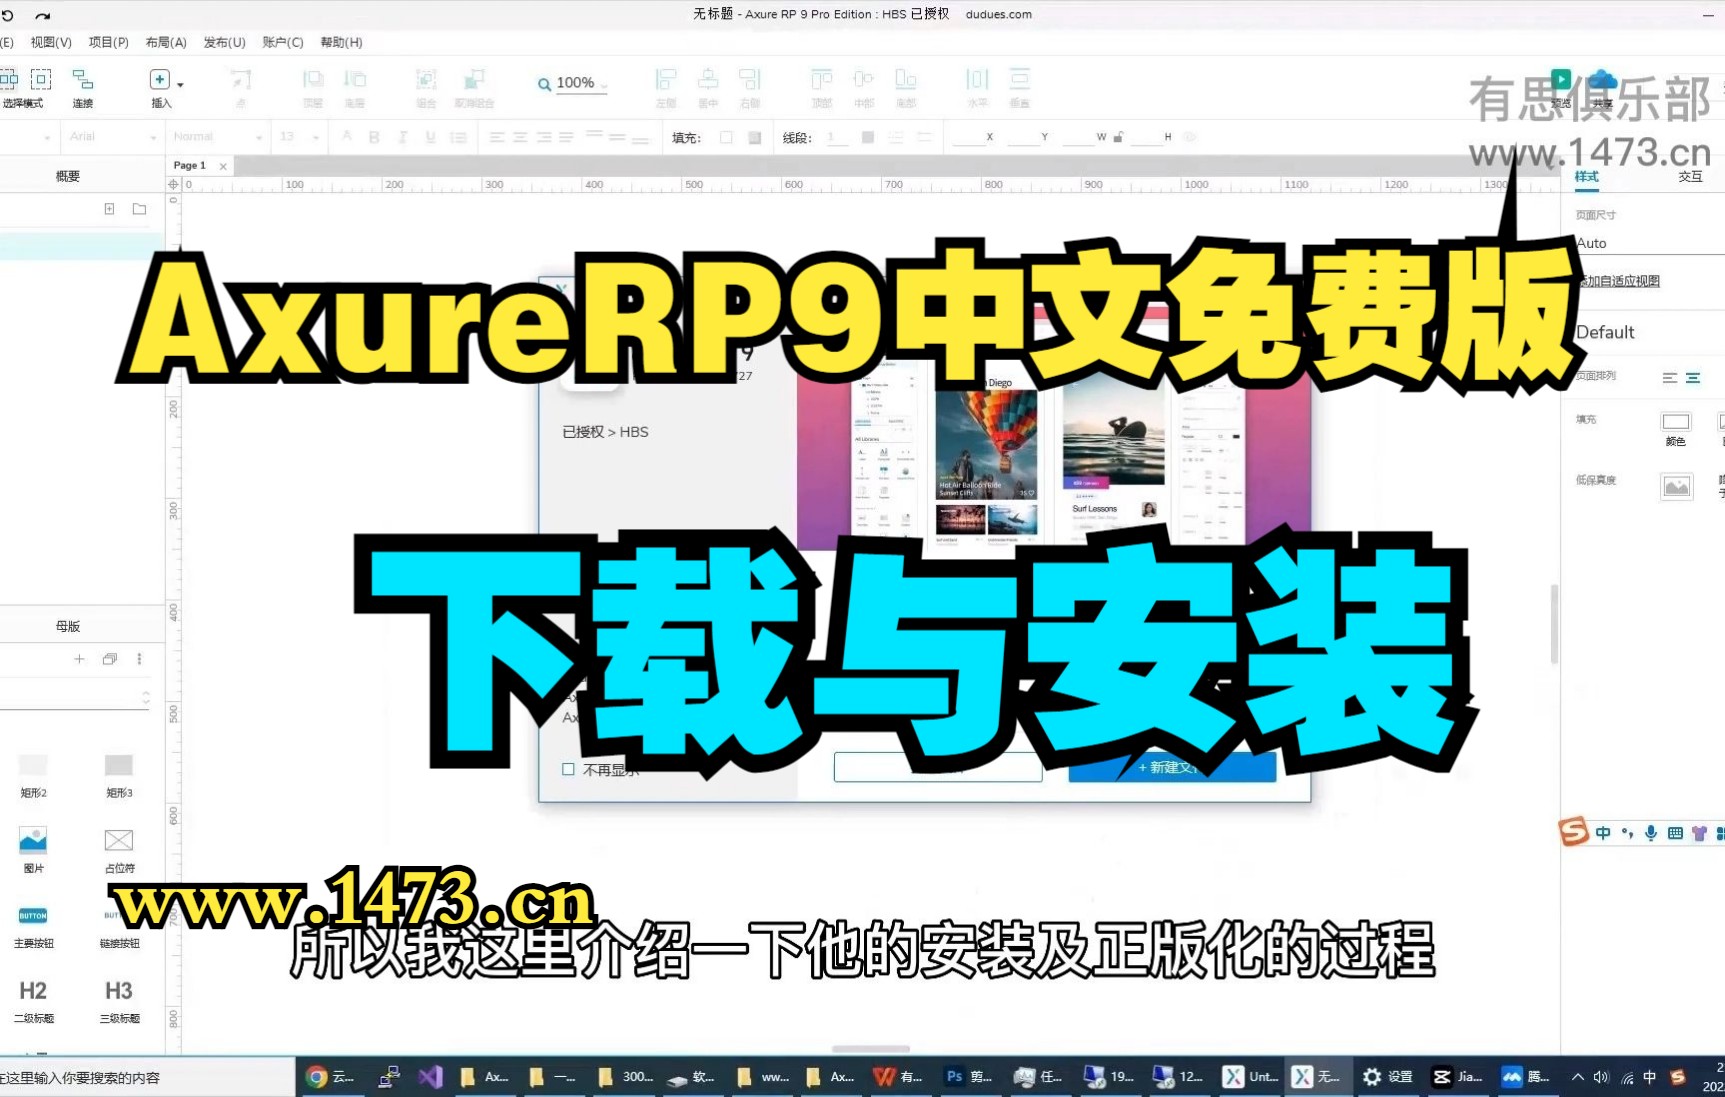Click add master plus icon in 母版
The width and height of the screenshot is (1725, 1097).
(79, 659)
